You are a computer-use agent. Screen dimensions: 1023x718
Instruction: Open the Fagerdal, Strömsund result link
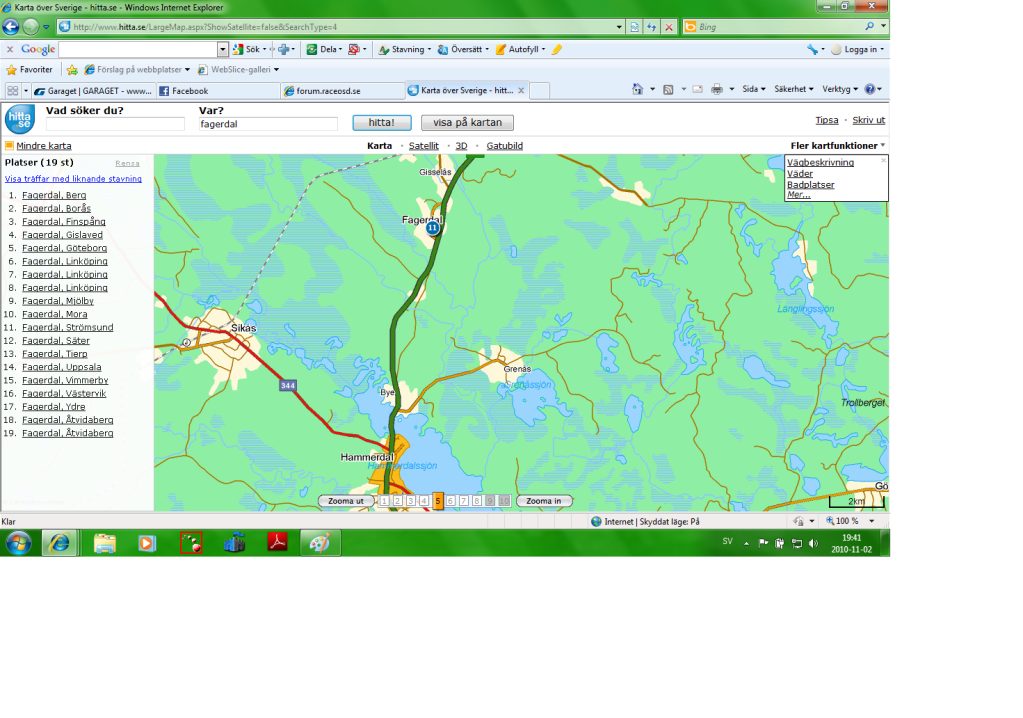click(67, 327)
